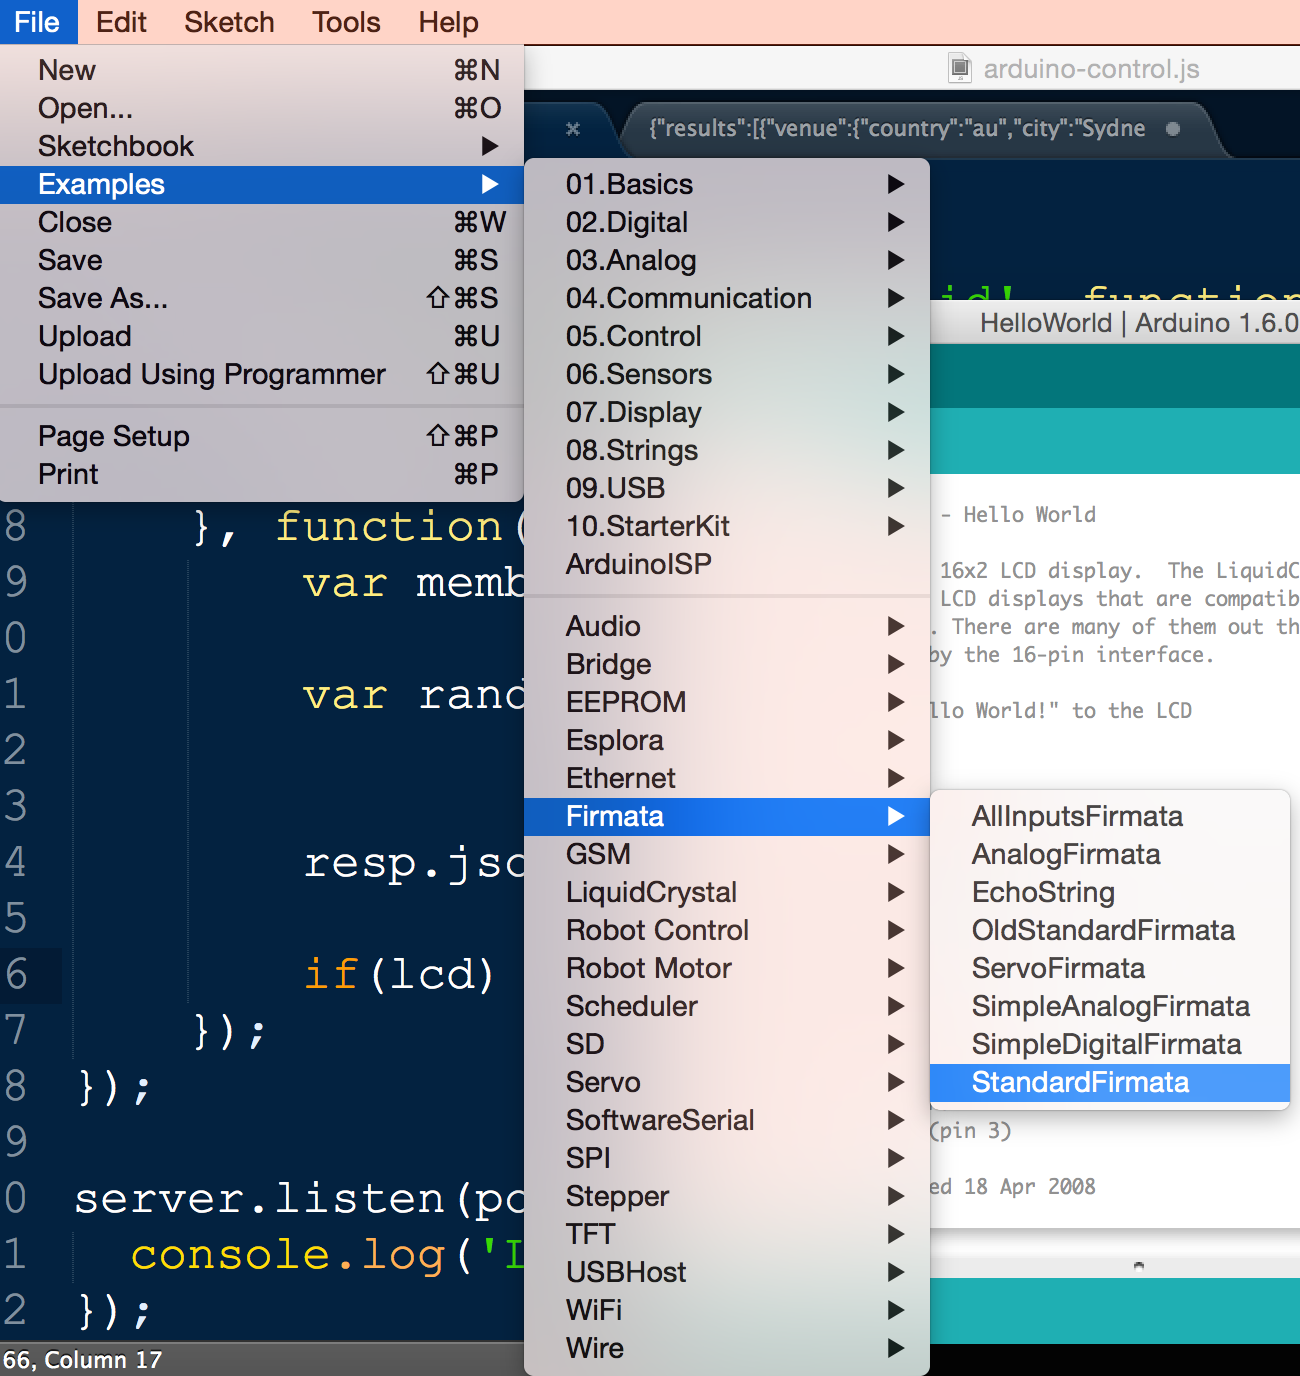Click the line and column status text
The height and width of the screenshot is (1376, 1300).
[x=82, y=1360]
